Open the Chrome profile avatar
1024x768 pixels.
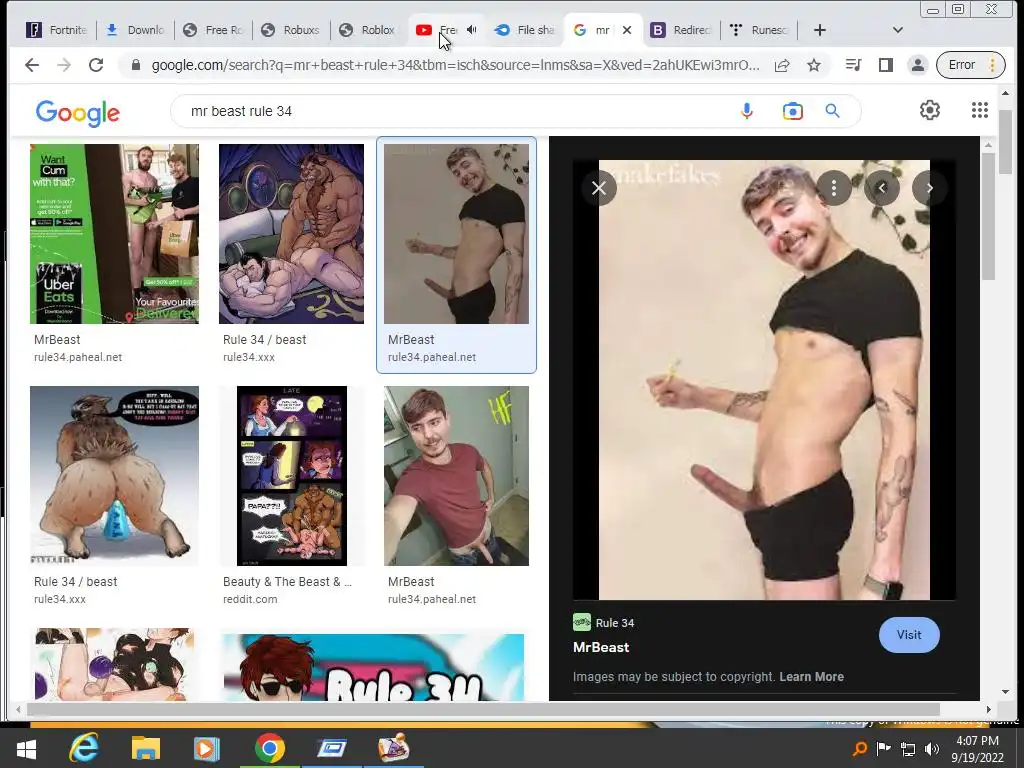pos(918,65)
